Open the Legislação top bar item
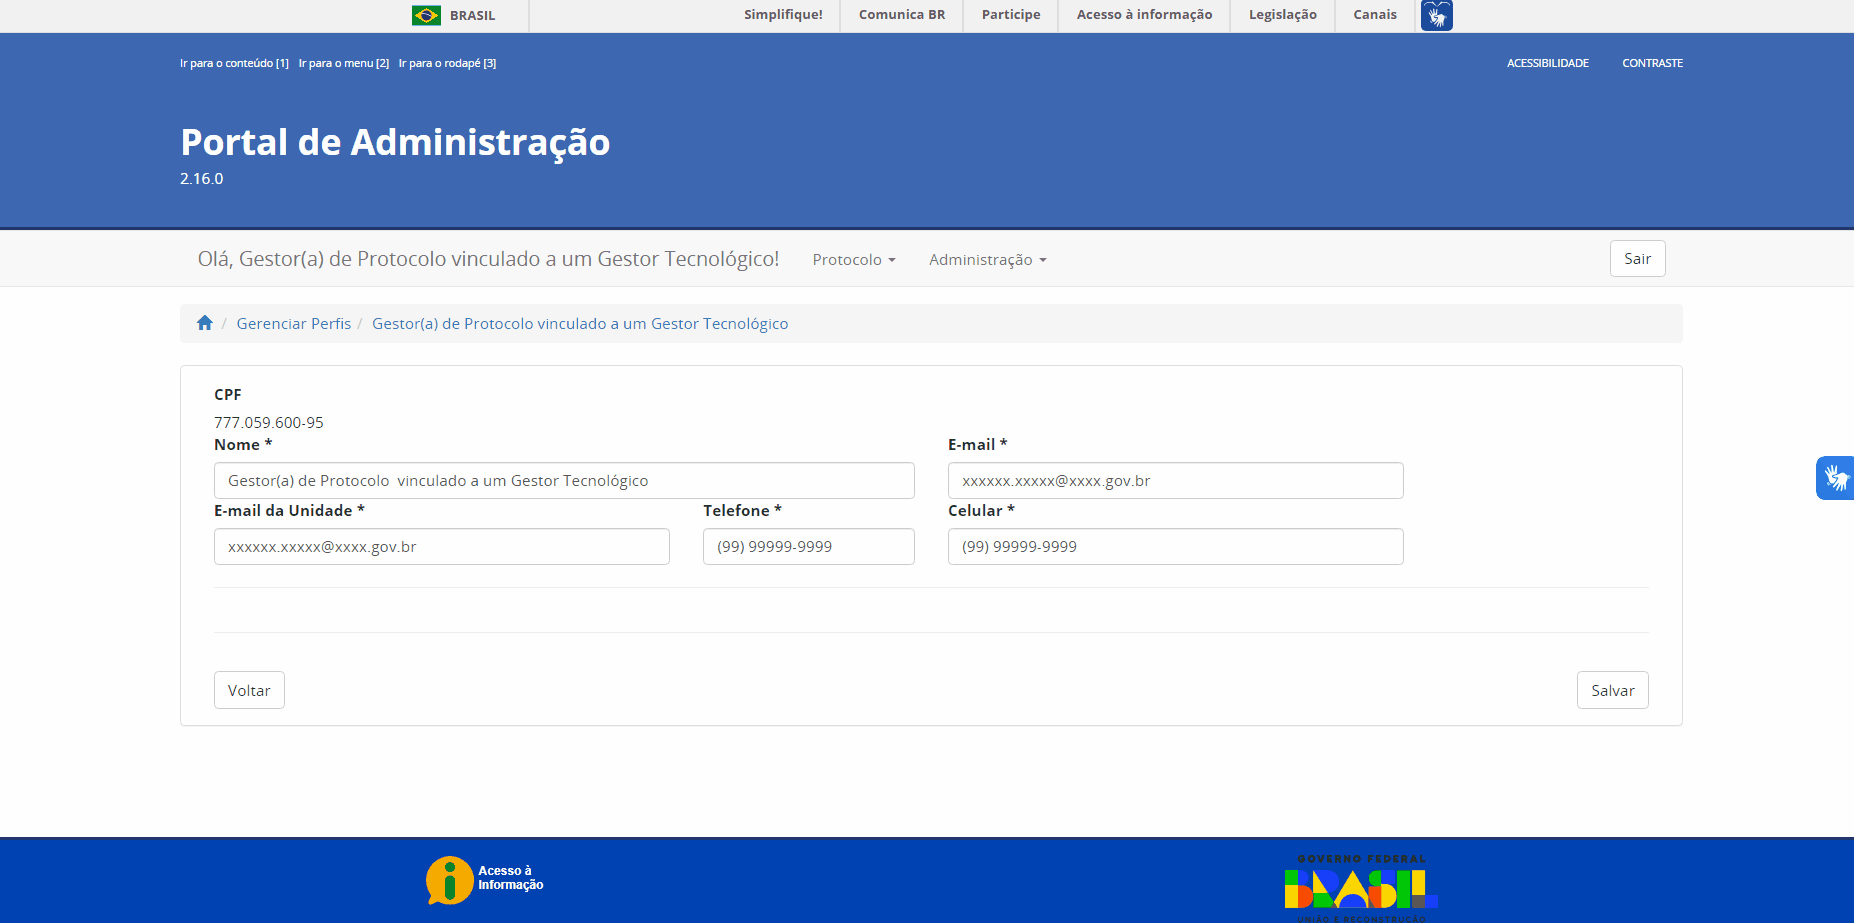This screenshot has width=1854, height=923. click(x=1282, y=15)
